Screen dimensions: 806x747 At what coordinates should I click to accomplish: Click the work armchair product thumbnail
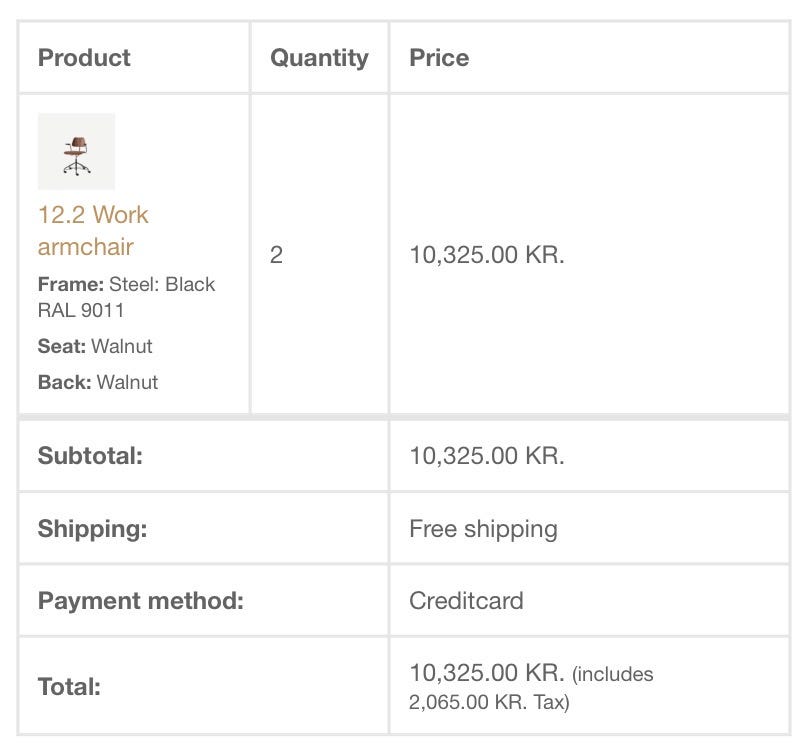click(x=76, y=151)
